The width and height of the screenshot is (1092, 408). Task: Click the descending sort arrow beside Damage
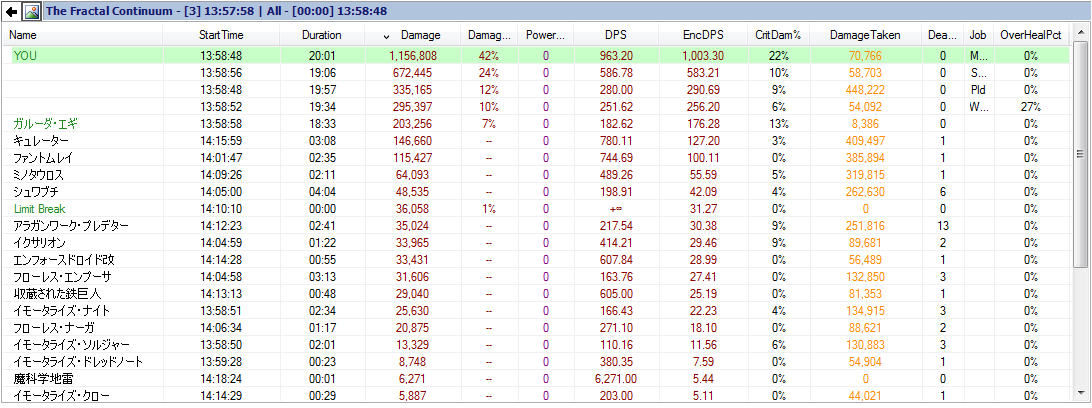coord(387,36)
